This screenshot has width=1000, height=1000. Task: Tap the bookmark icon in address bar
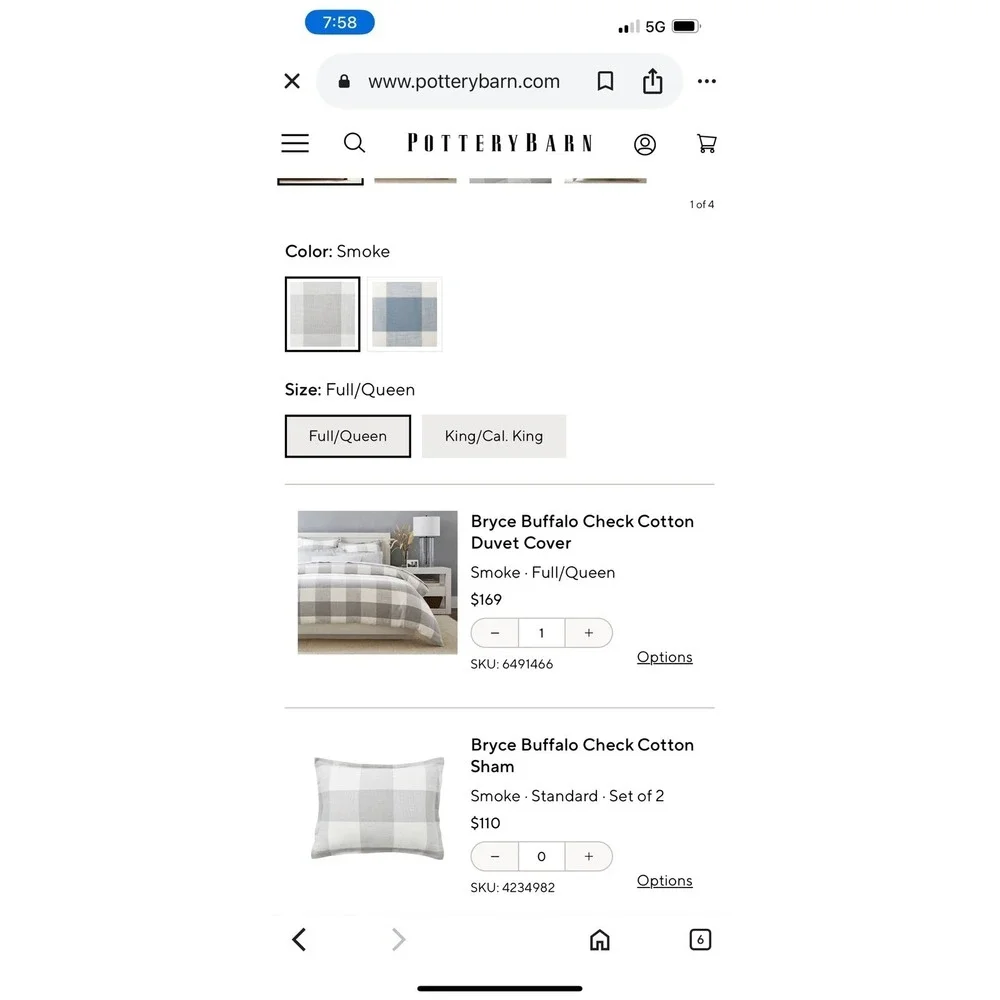(605, 81)
